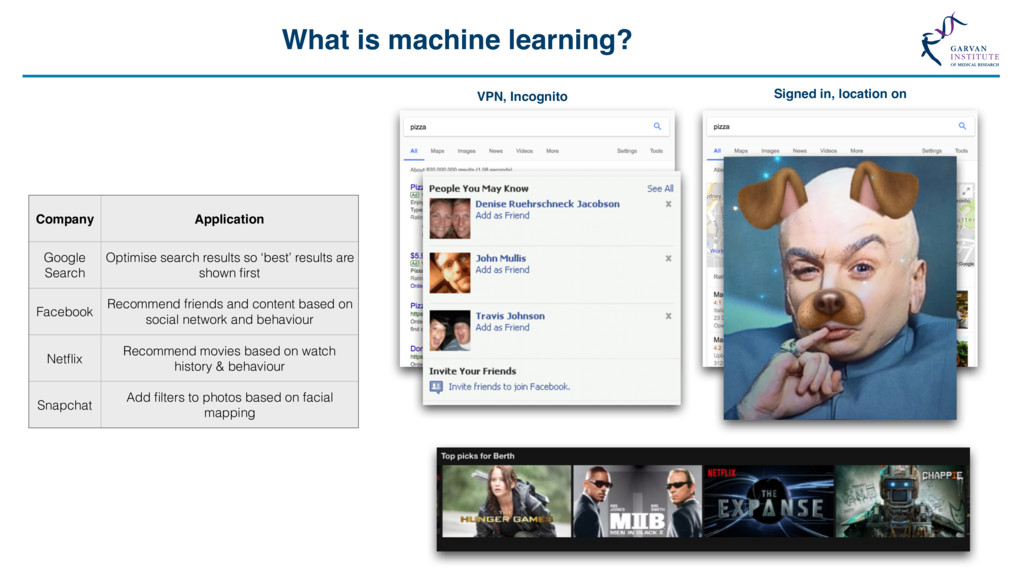Click the 'Company' column header
1024x576 pixels.
[x=65, y=219]
